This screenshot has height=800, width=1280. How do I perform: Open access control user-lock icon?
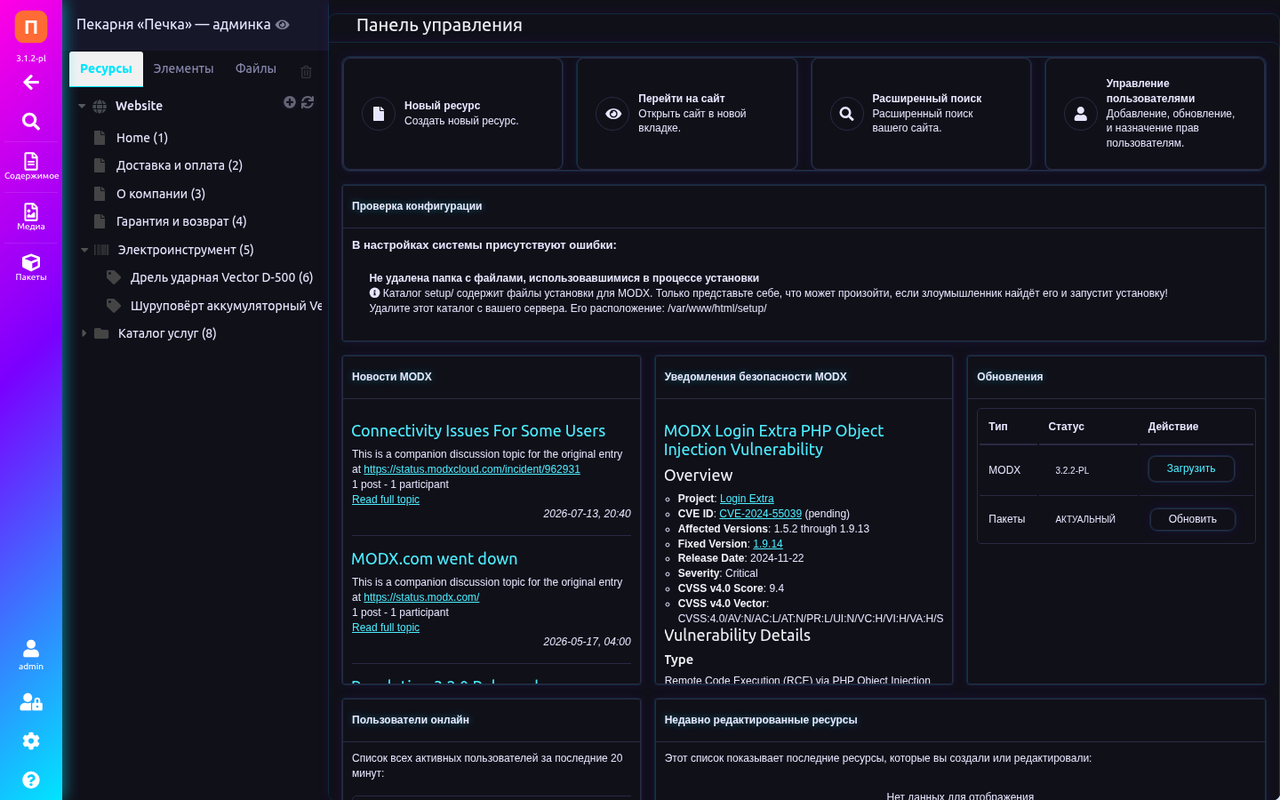(31, 702)
